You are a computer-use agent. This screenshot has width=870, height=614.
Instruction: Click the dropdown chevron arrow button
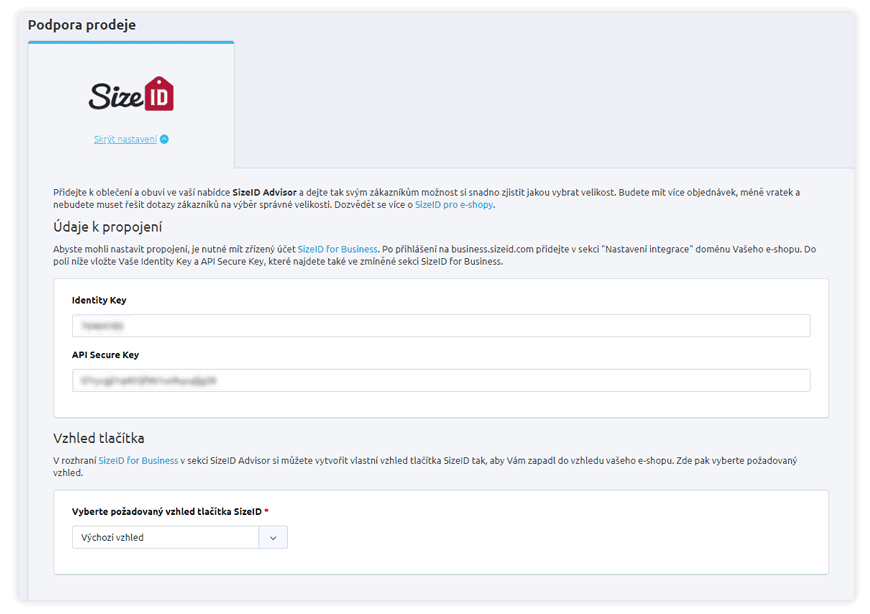[x=273, y=537]
